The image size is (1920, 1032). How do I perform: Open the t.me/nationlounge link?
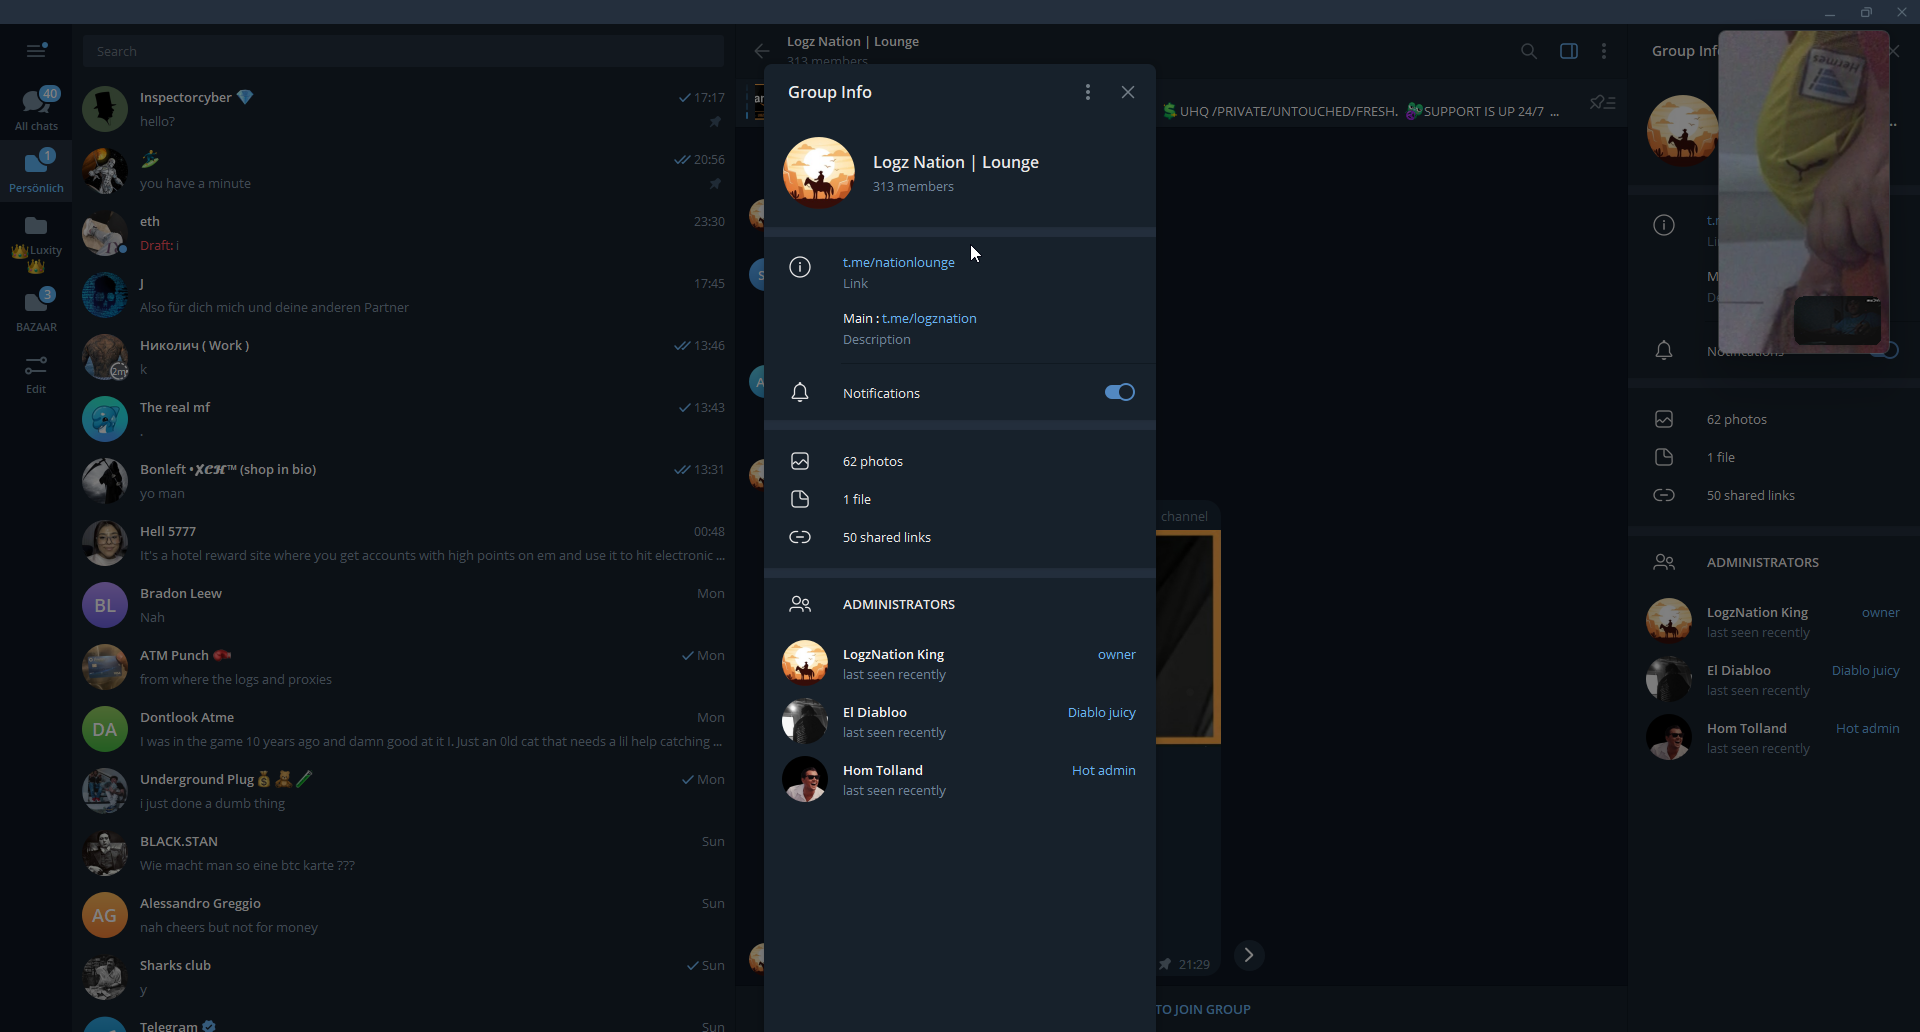[898, 262]
